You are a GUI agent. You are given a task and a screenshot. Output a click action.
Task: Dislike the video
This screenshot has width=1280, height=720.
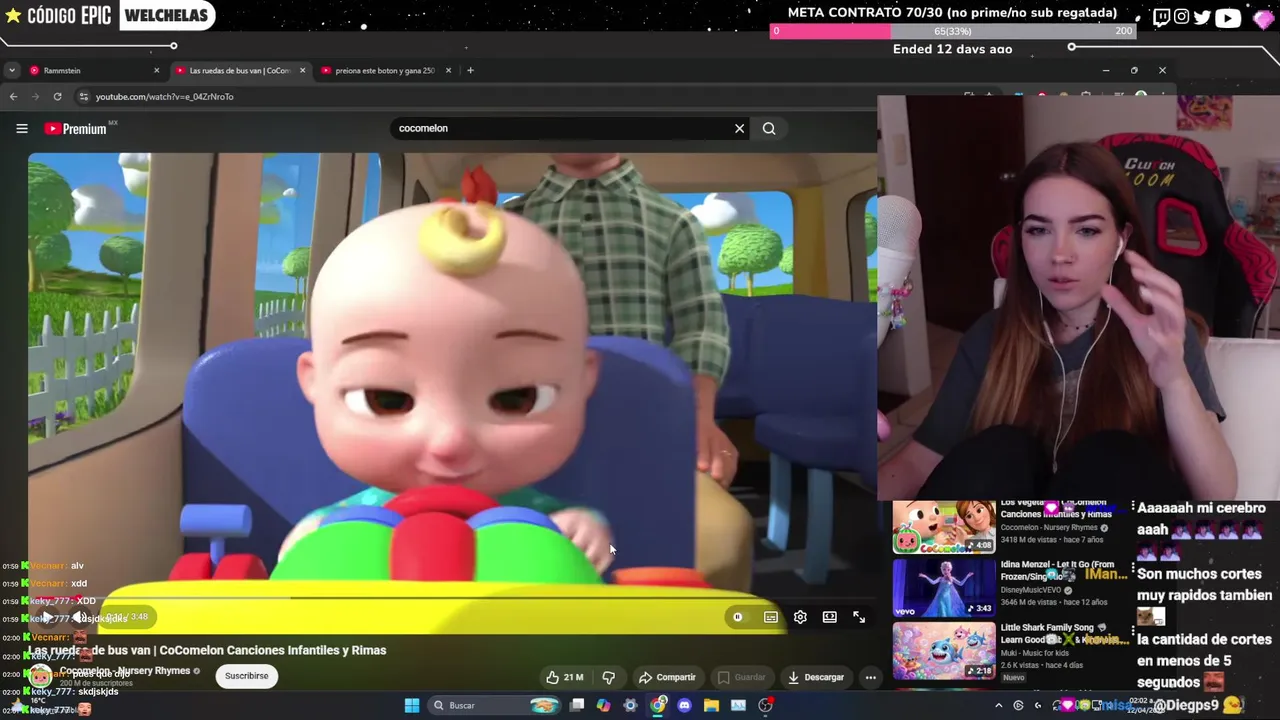608,677
